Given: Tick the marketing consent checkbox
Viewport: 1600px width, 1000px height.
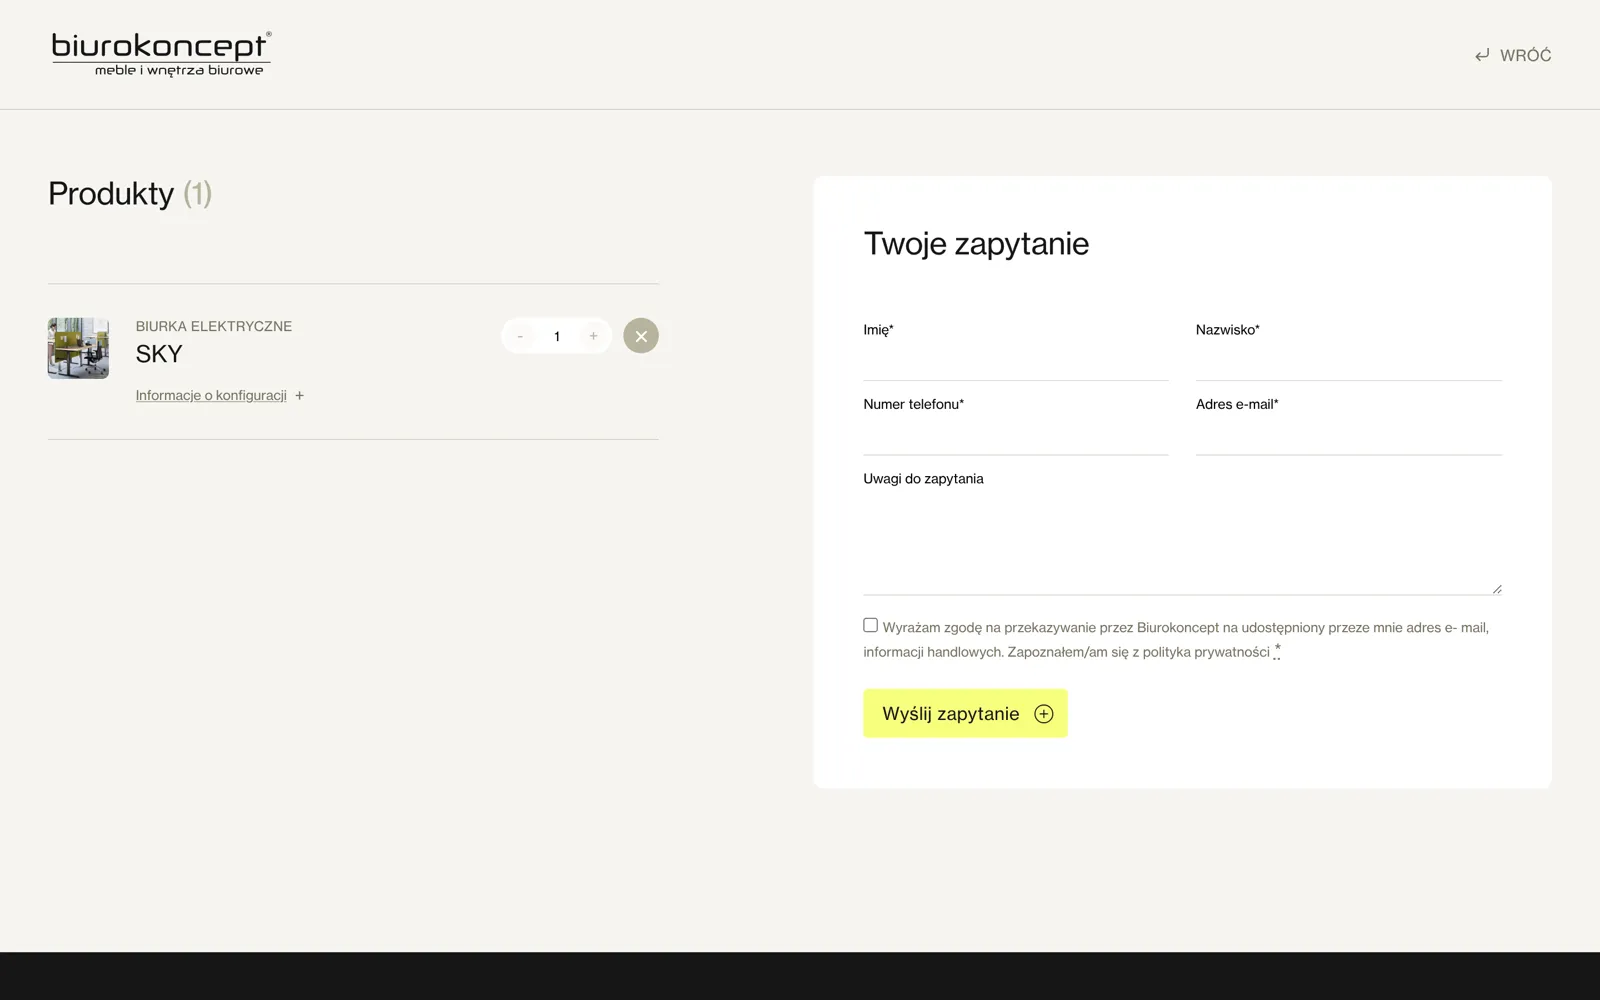Looking at the screenshot, I should (871, 625).
